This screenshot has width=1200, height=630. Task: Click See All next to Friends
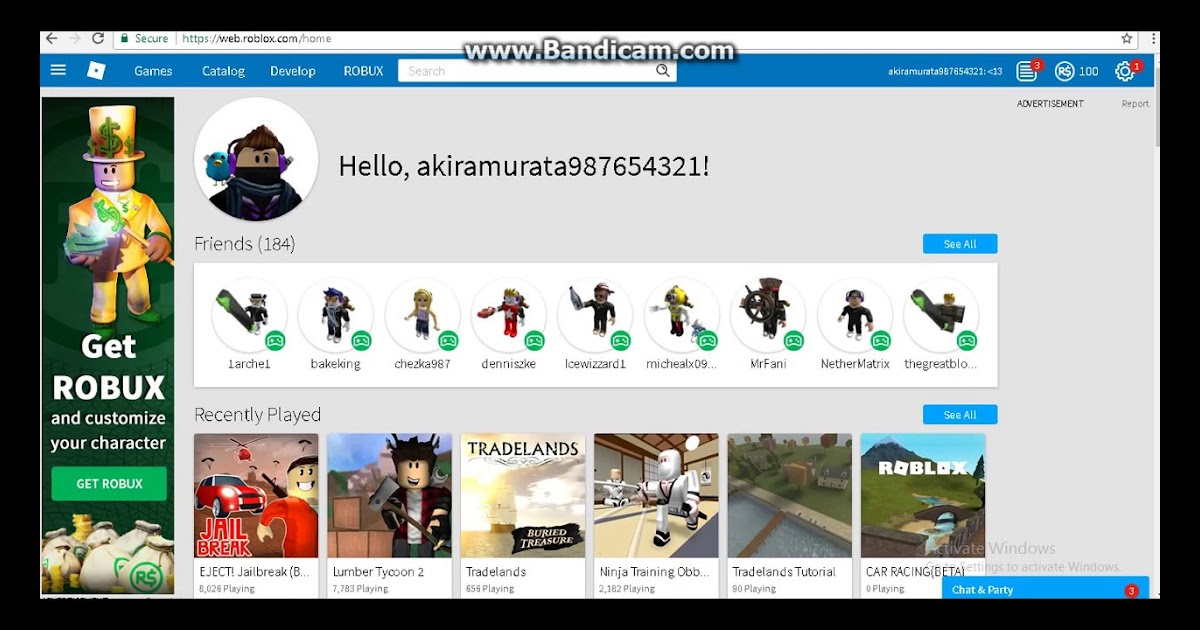[x=960, y=244]
